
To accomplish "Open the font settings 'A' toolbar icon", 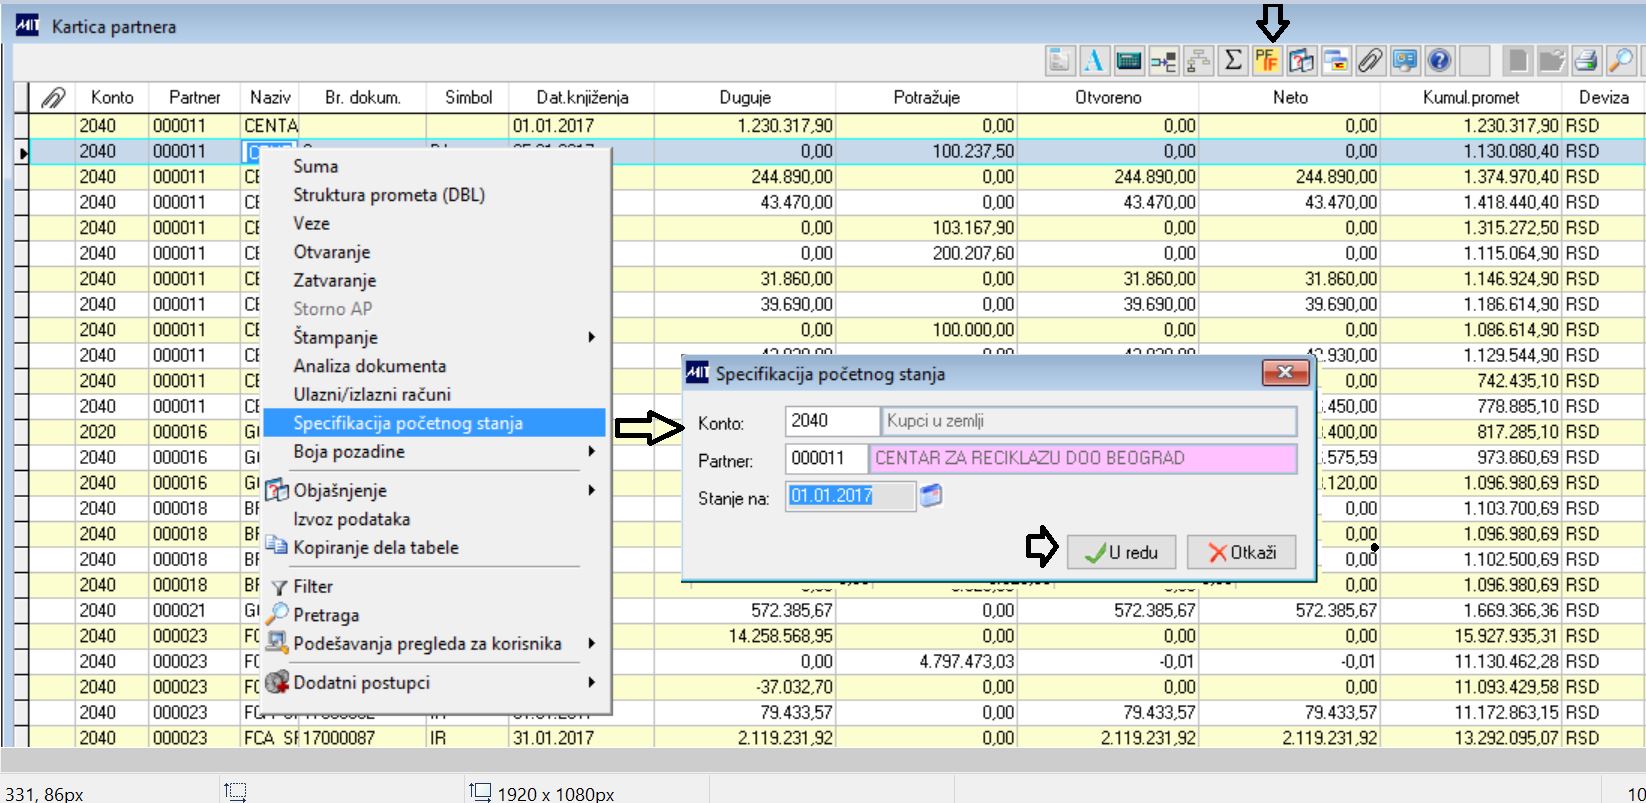I will coord(1094,62).
